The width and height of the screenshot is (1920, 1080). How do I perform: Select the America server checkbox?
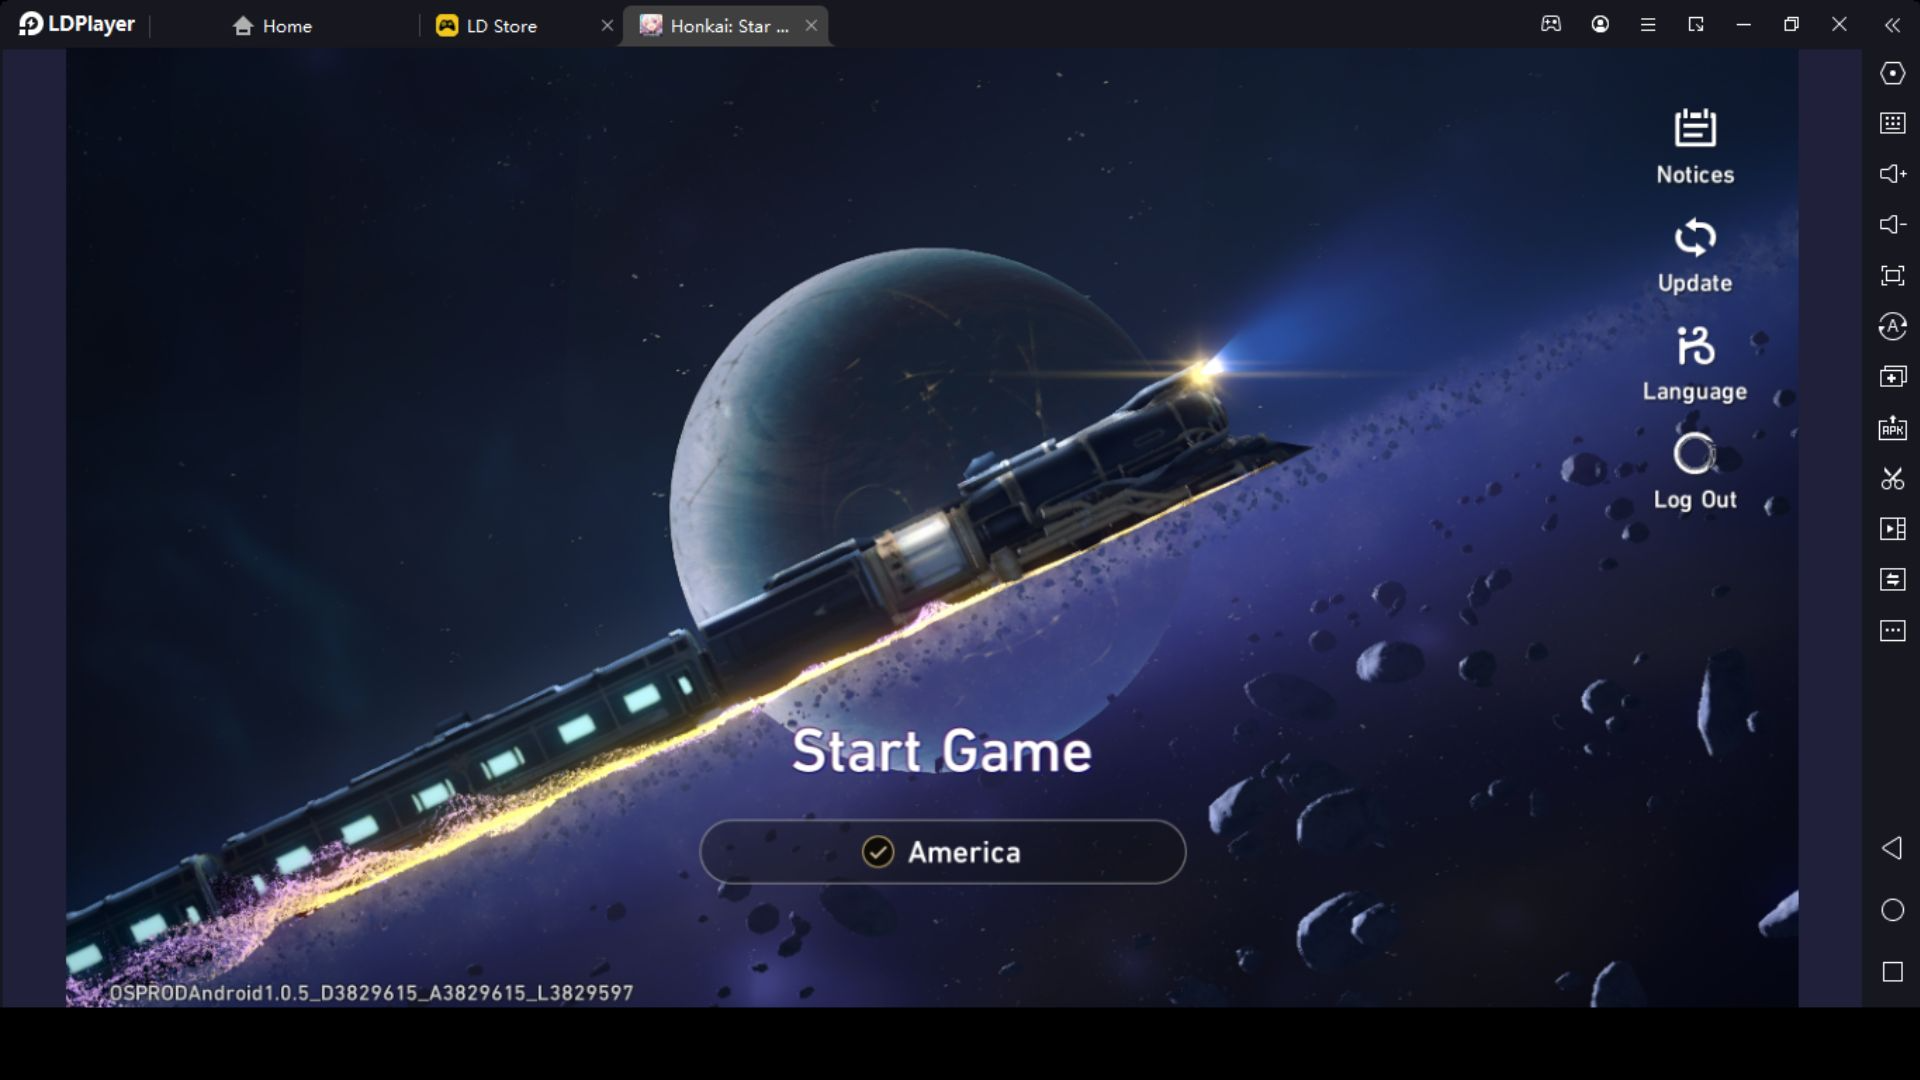[x=877, y=851]
